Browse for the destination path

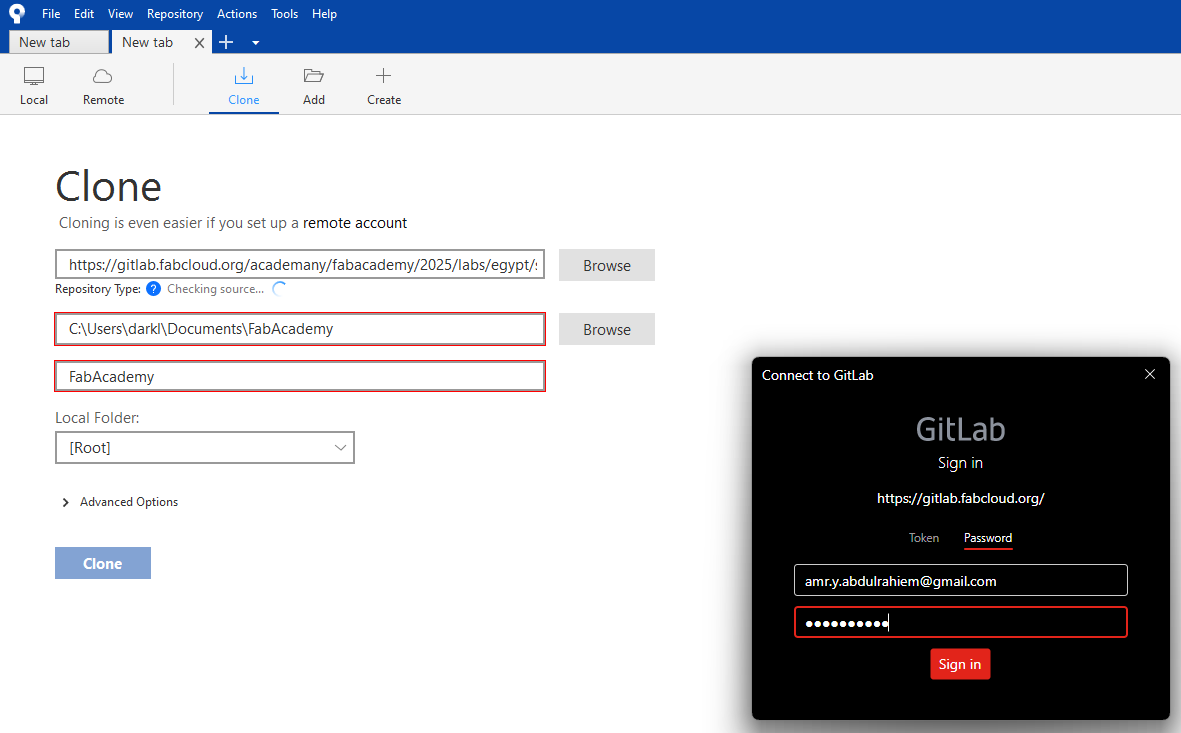pos(606,329)
